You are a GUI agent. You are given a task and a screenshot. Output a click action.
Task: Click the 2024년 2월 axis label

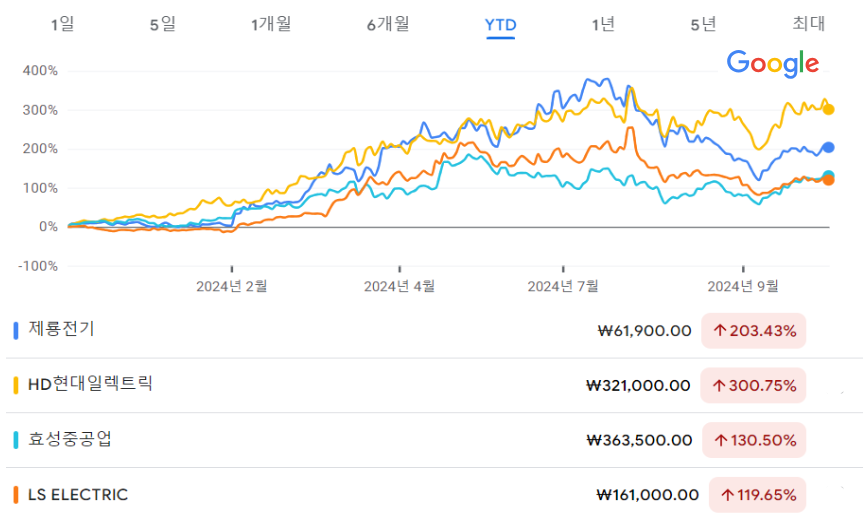point(231,286)
